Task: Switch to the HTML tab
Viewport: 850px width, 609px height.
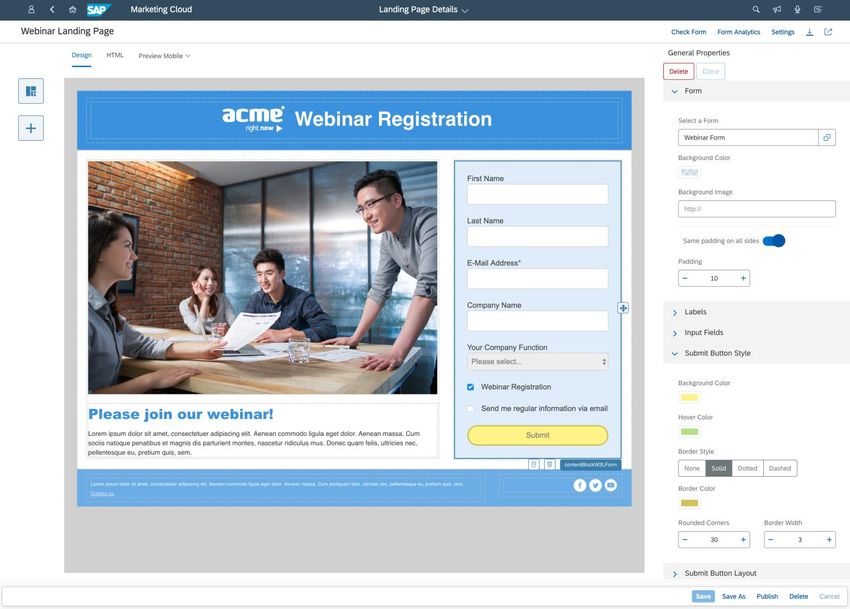Action: pyautogui.click(x=115, y=55)
